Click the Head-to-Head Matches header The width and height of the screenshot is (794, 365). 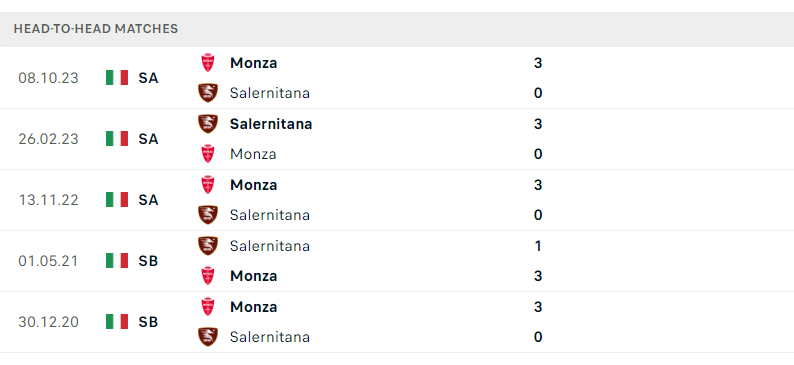pos(96,29)
